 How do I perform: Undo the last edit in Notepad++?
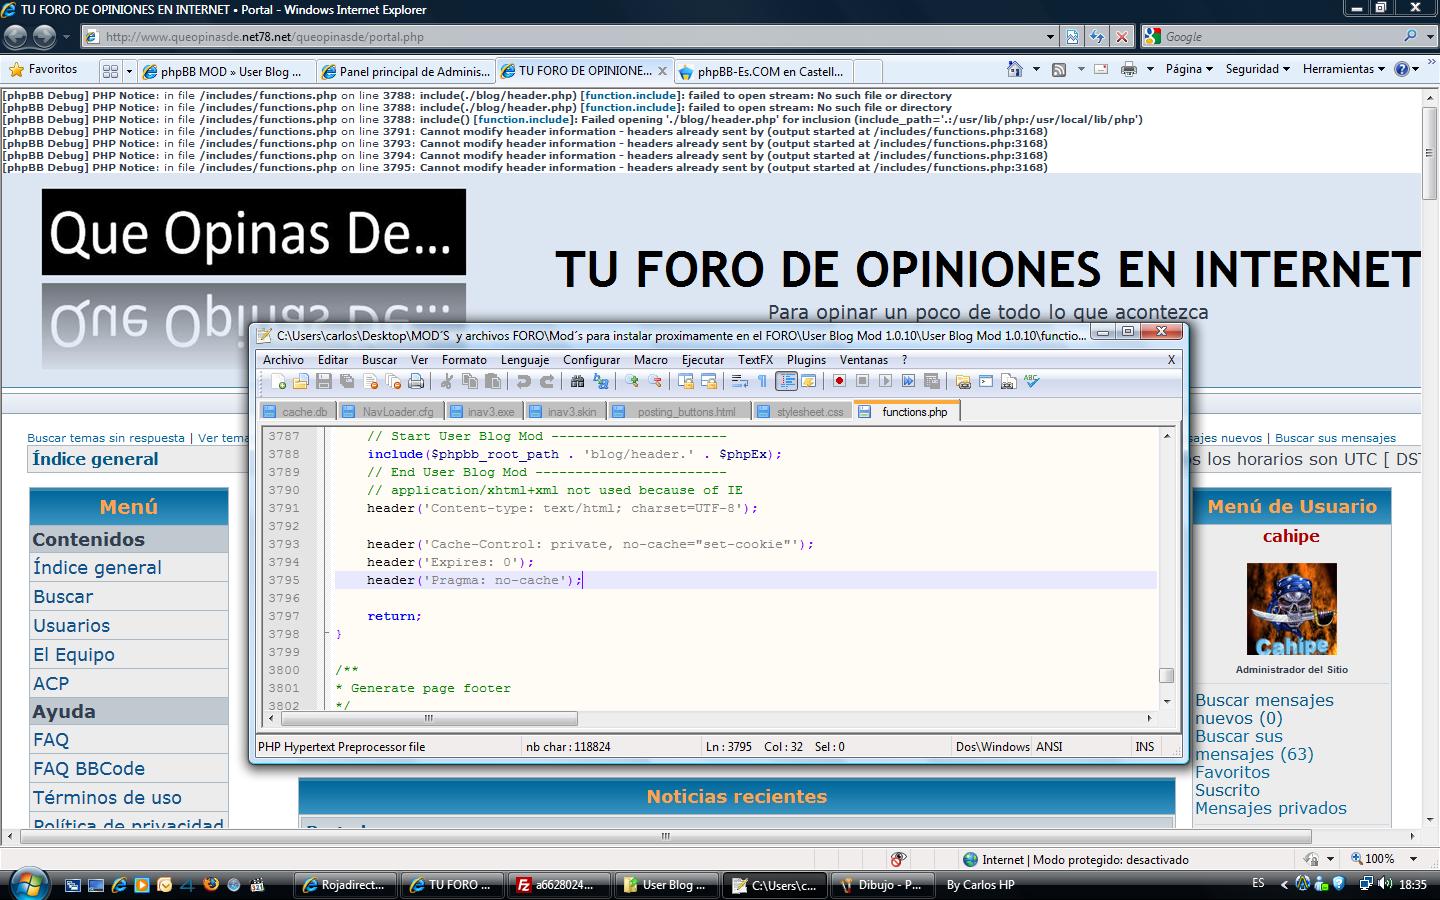point(523,381)
